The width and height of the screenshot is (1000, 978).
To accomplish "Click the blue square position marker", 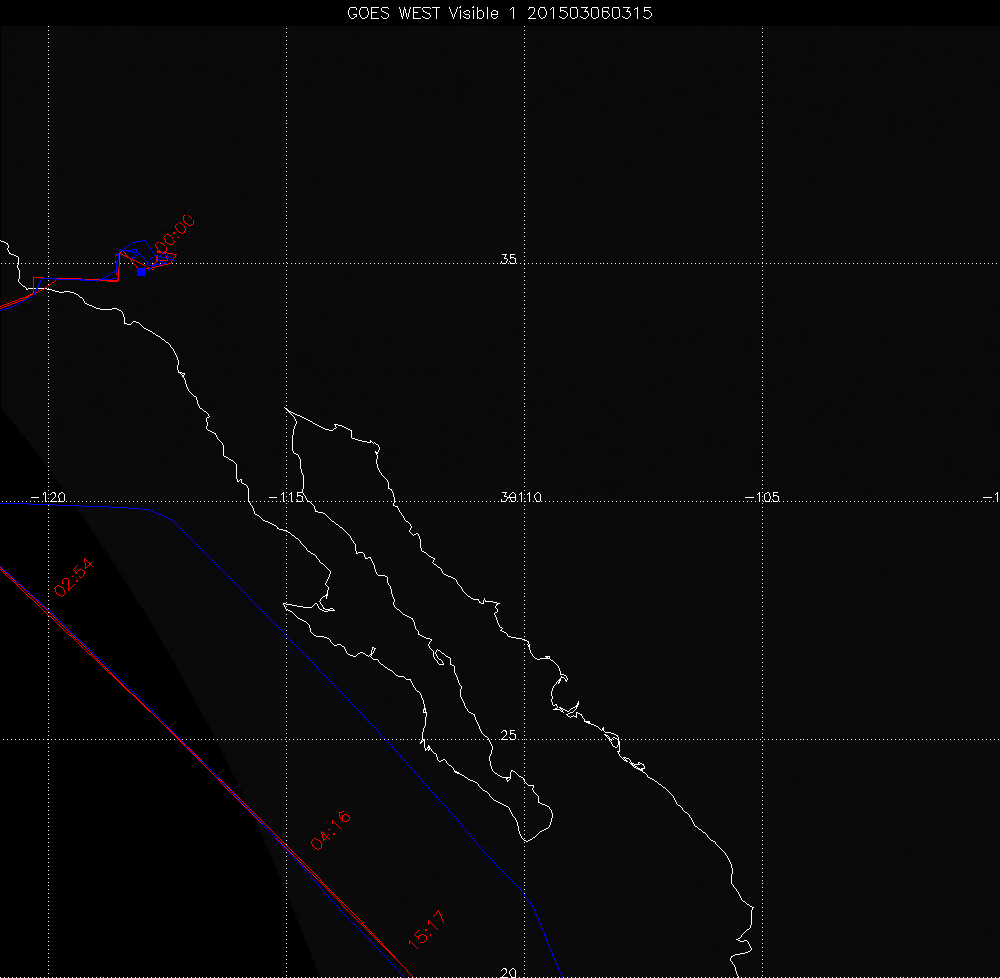I will [x=142, y=271].
